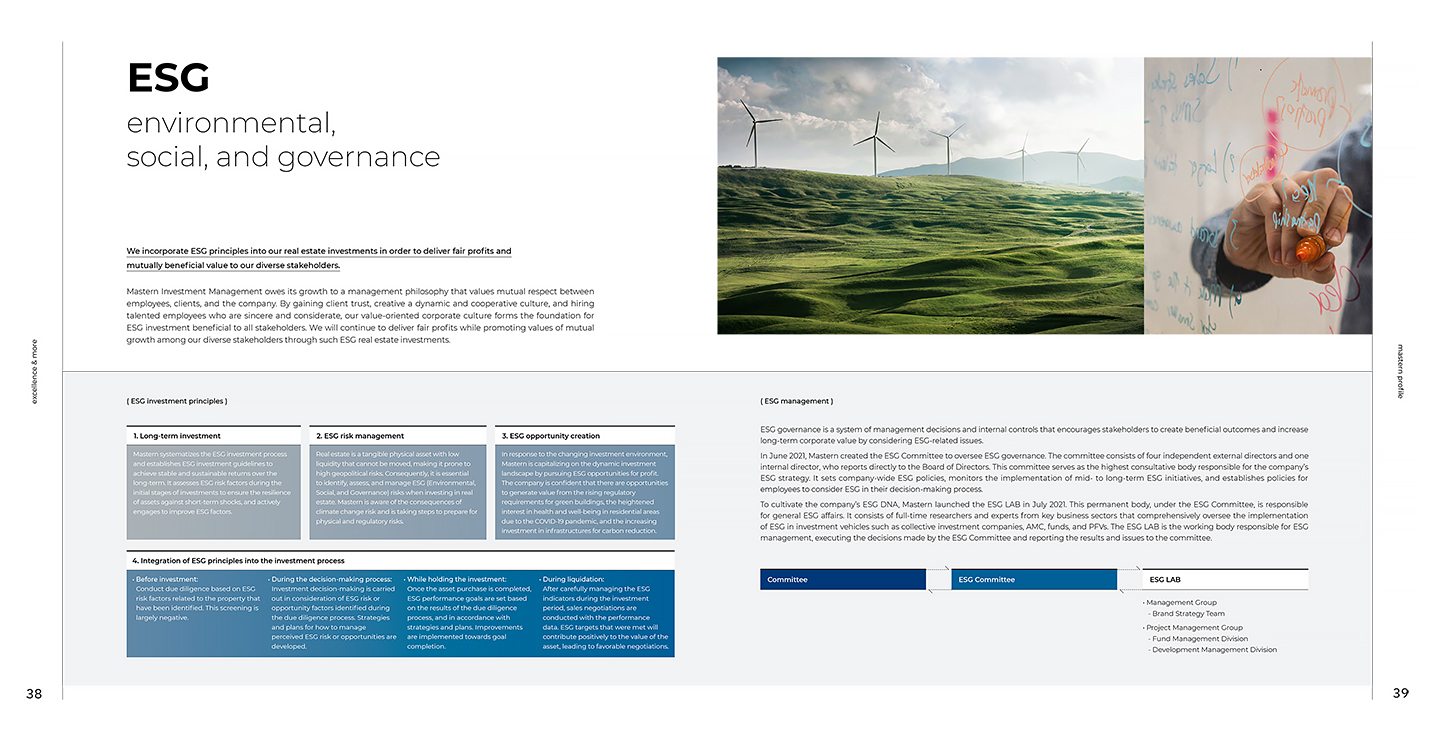Screen dimensions: 1440x744
Task: Select the "environmental, social, and governance" subtitle
Action: (283, 140)
